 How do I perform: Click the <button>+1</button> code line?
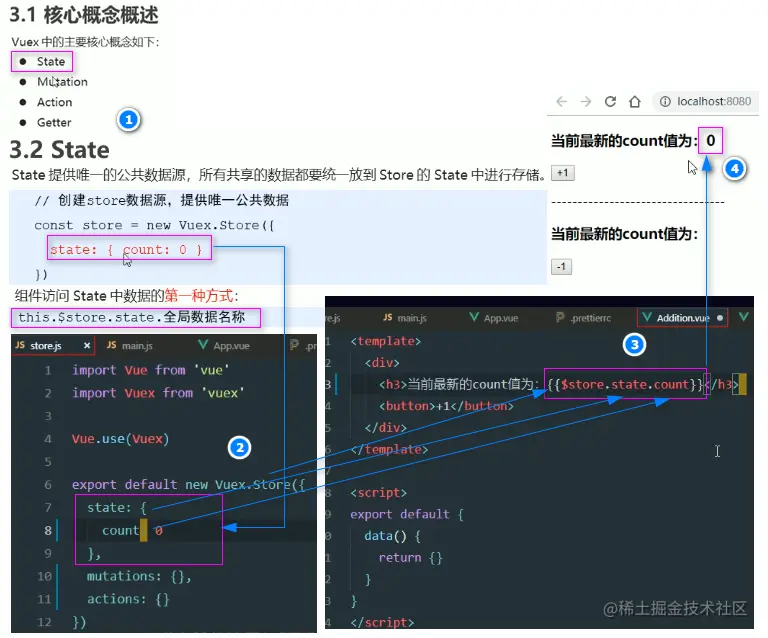click(446, 406)
